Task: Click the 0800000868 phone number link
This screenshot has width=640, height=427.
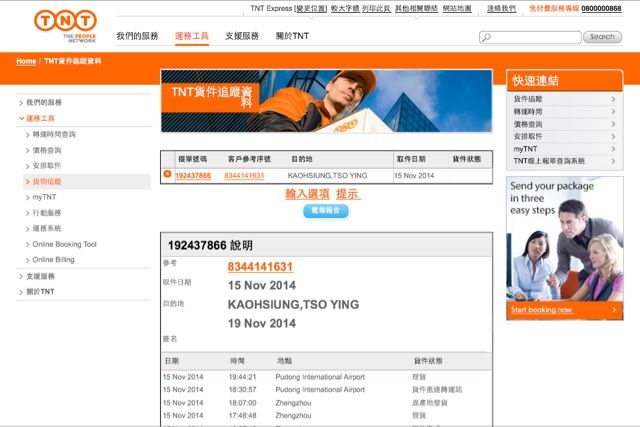Action: pyautogui.click(x=601, y=9)
